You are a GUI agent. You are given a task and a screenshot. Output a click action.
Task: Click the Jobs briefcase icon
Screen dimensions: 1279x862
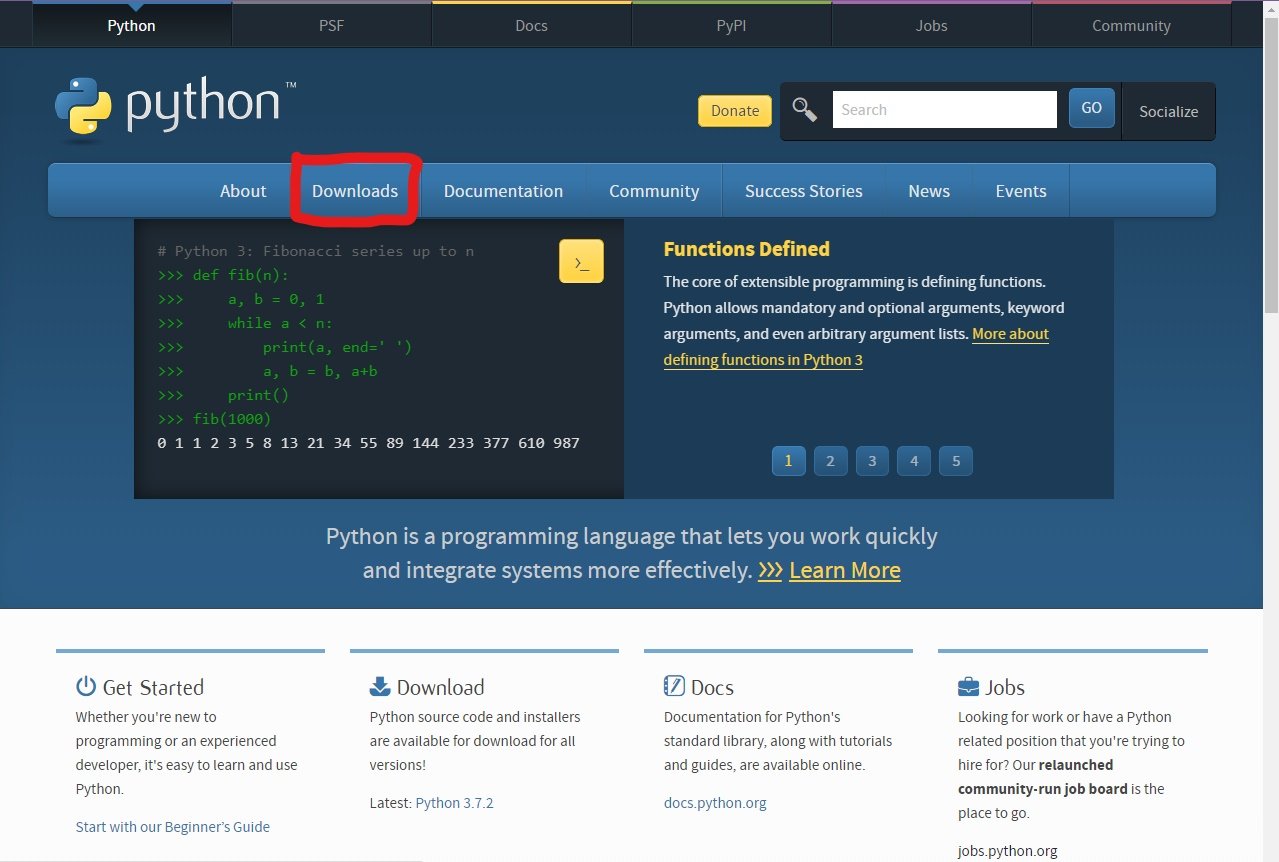point(968,686)
